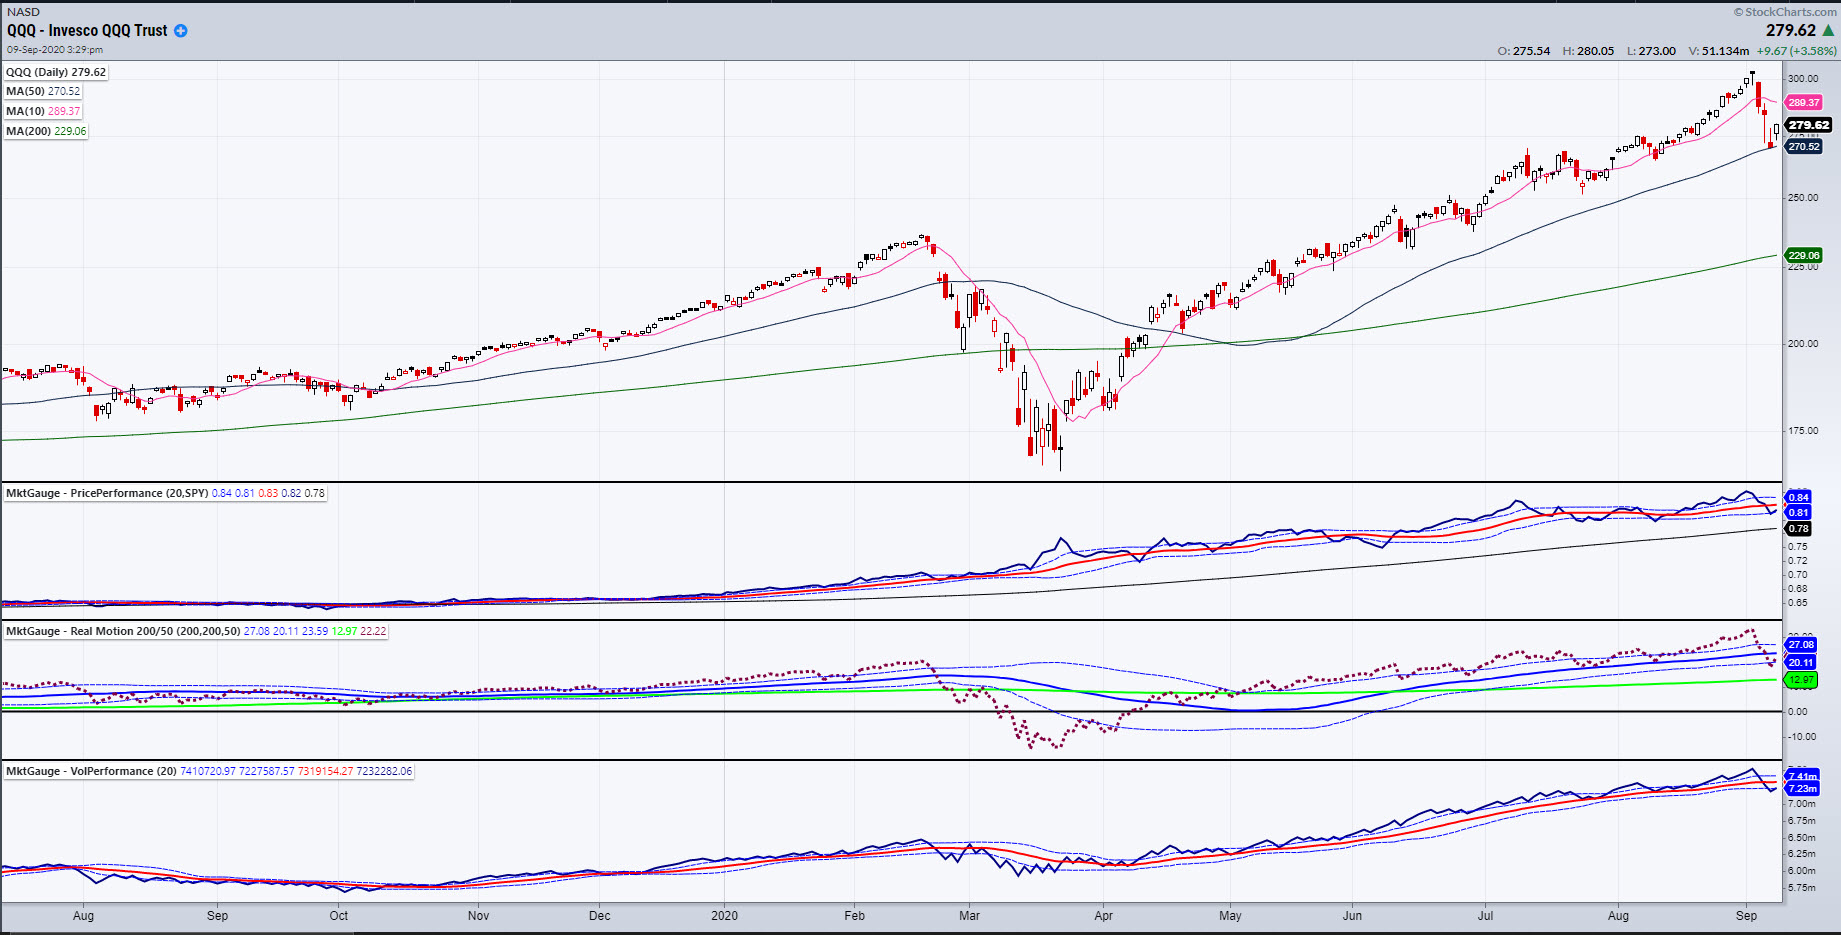The height and width of the screenshot is (935, 1841).
Task: Select the MA(10) legend label
Action: (x=43, y=111)
